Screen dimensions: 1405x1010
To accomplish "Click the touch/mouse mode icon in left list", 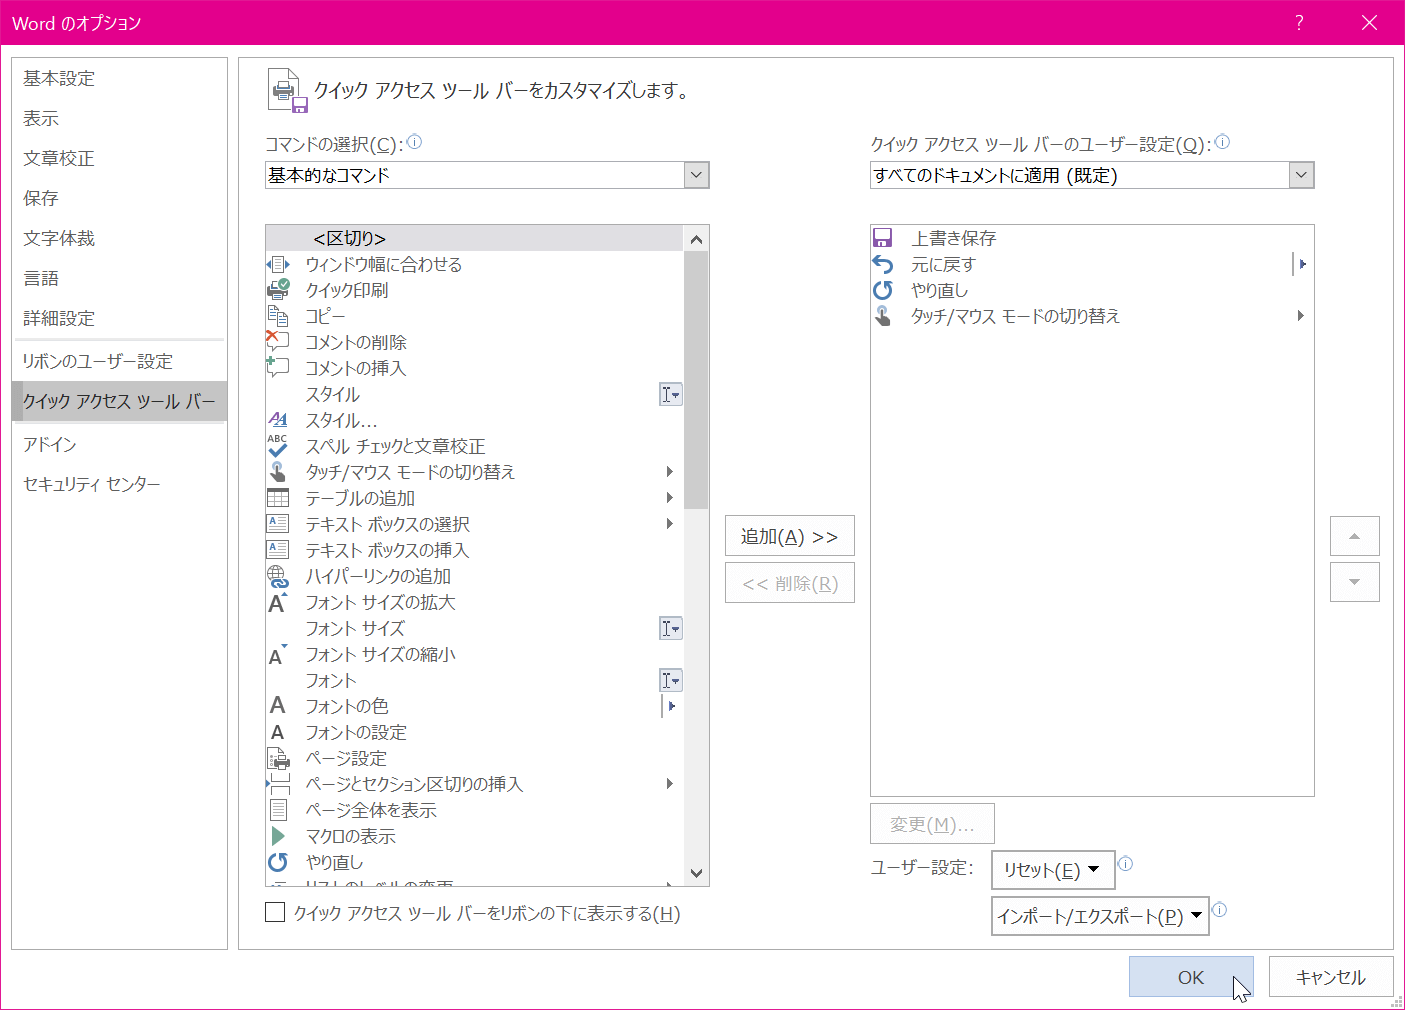I will pyautogui.click(x=278, y=472).
